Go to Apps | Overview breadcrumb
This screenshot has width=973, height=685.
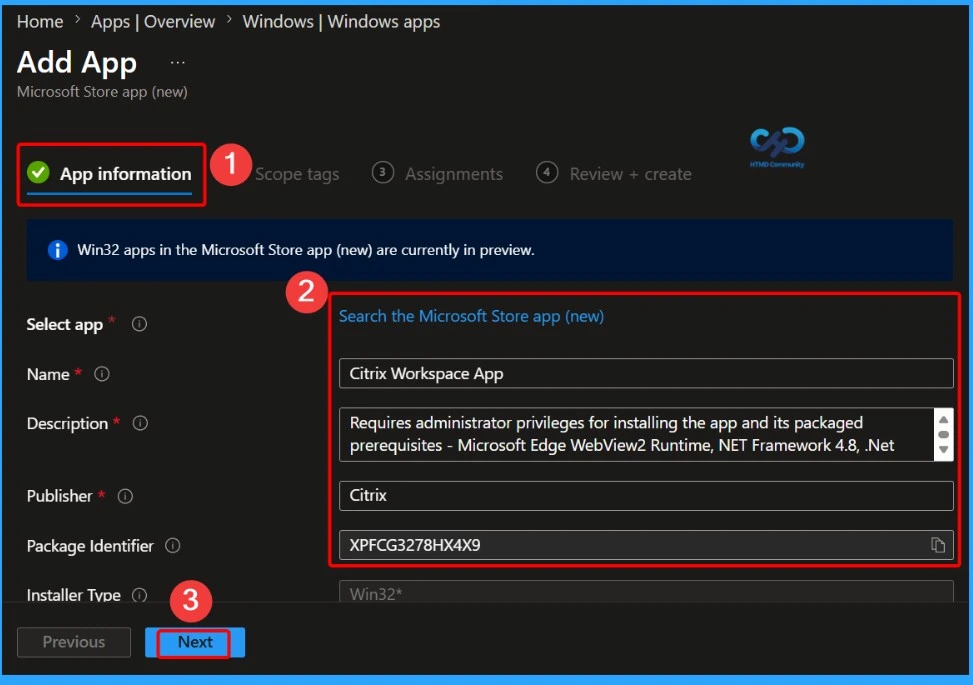tap(153, 22)
